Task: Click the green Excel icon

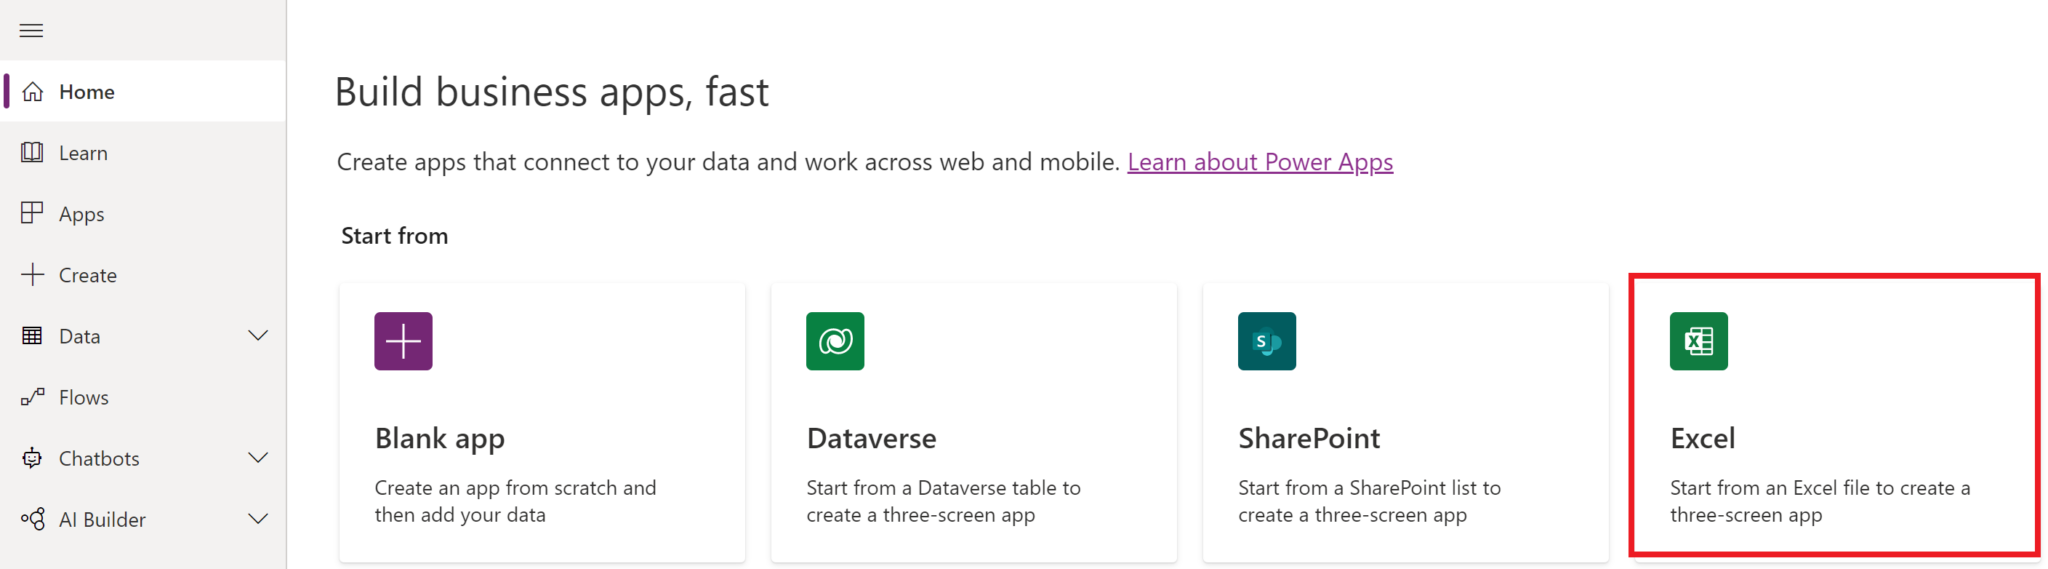Action: click(1698, 341)
